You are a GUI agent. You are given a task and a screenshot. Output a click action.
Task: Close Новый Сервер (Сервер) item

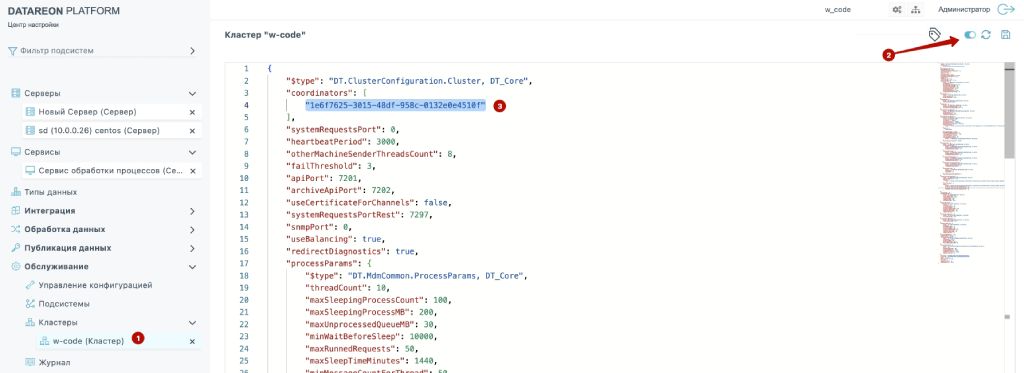(x=192, y=112)
